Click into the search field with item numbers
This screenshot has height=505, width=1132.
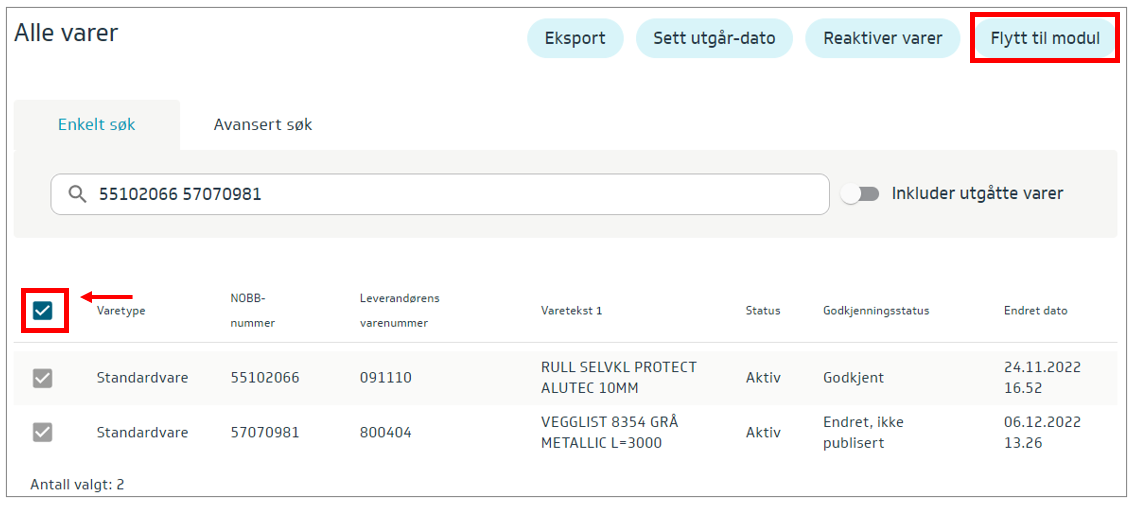(x=450, y=194)
